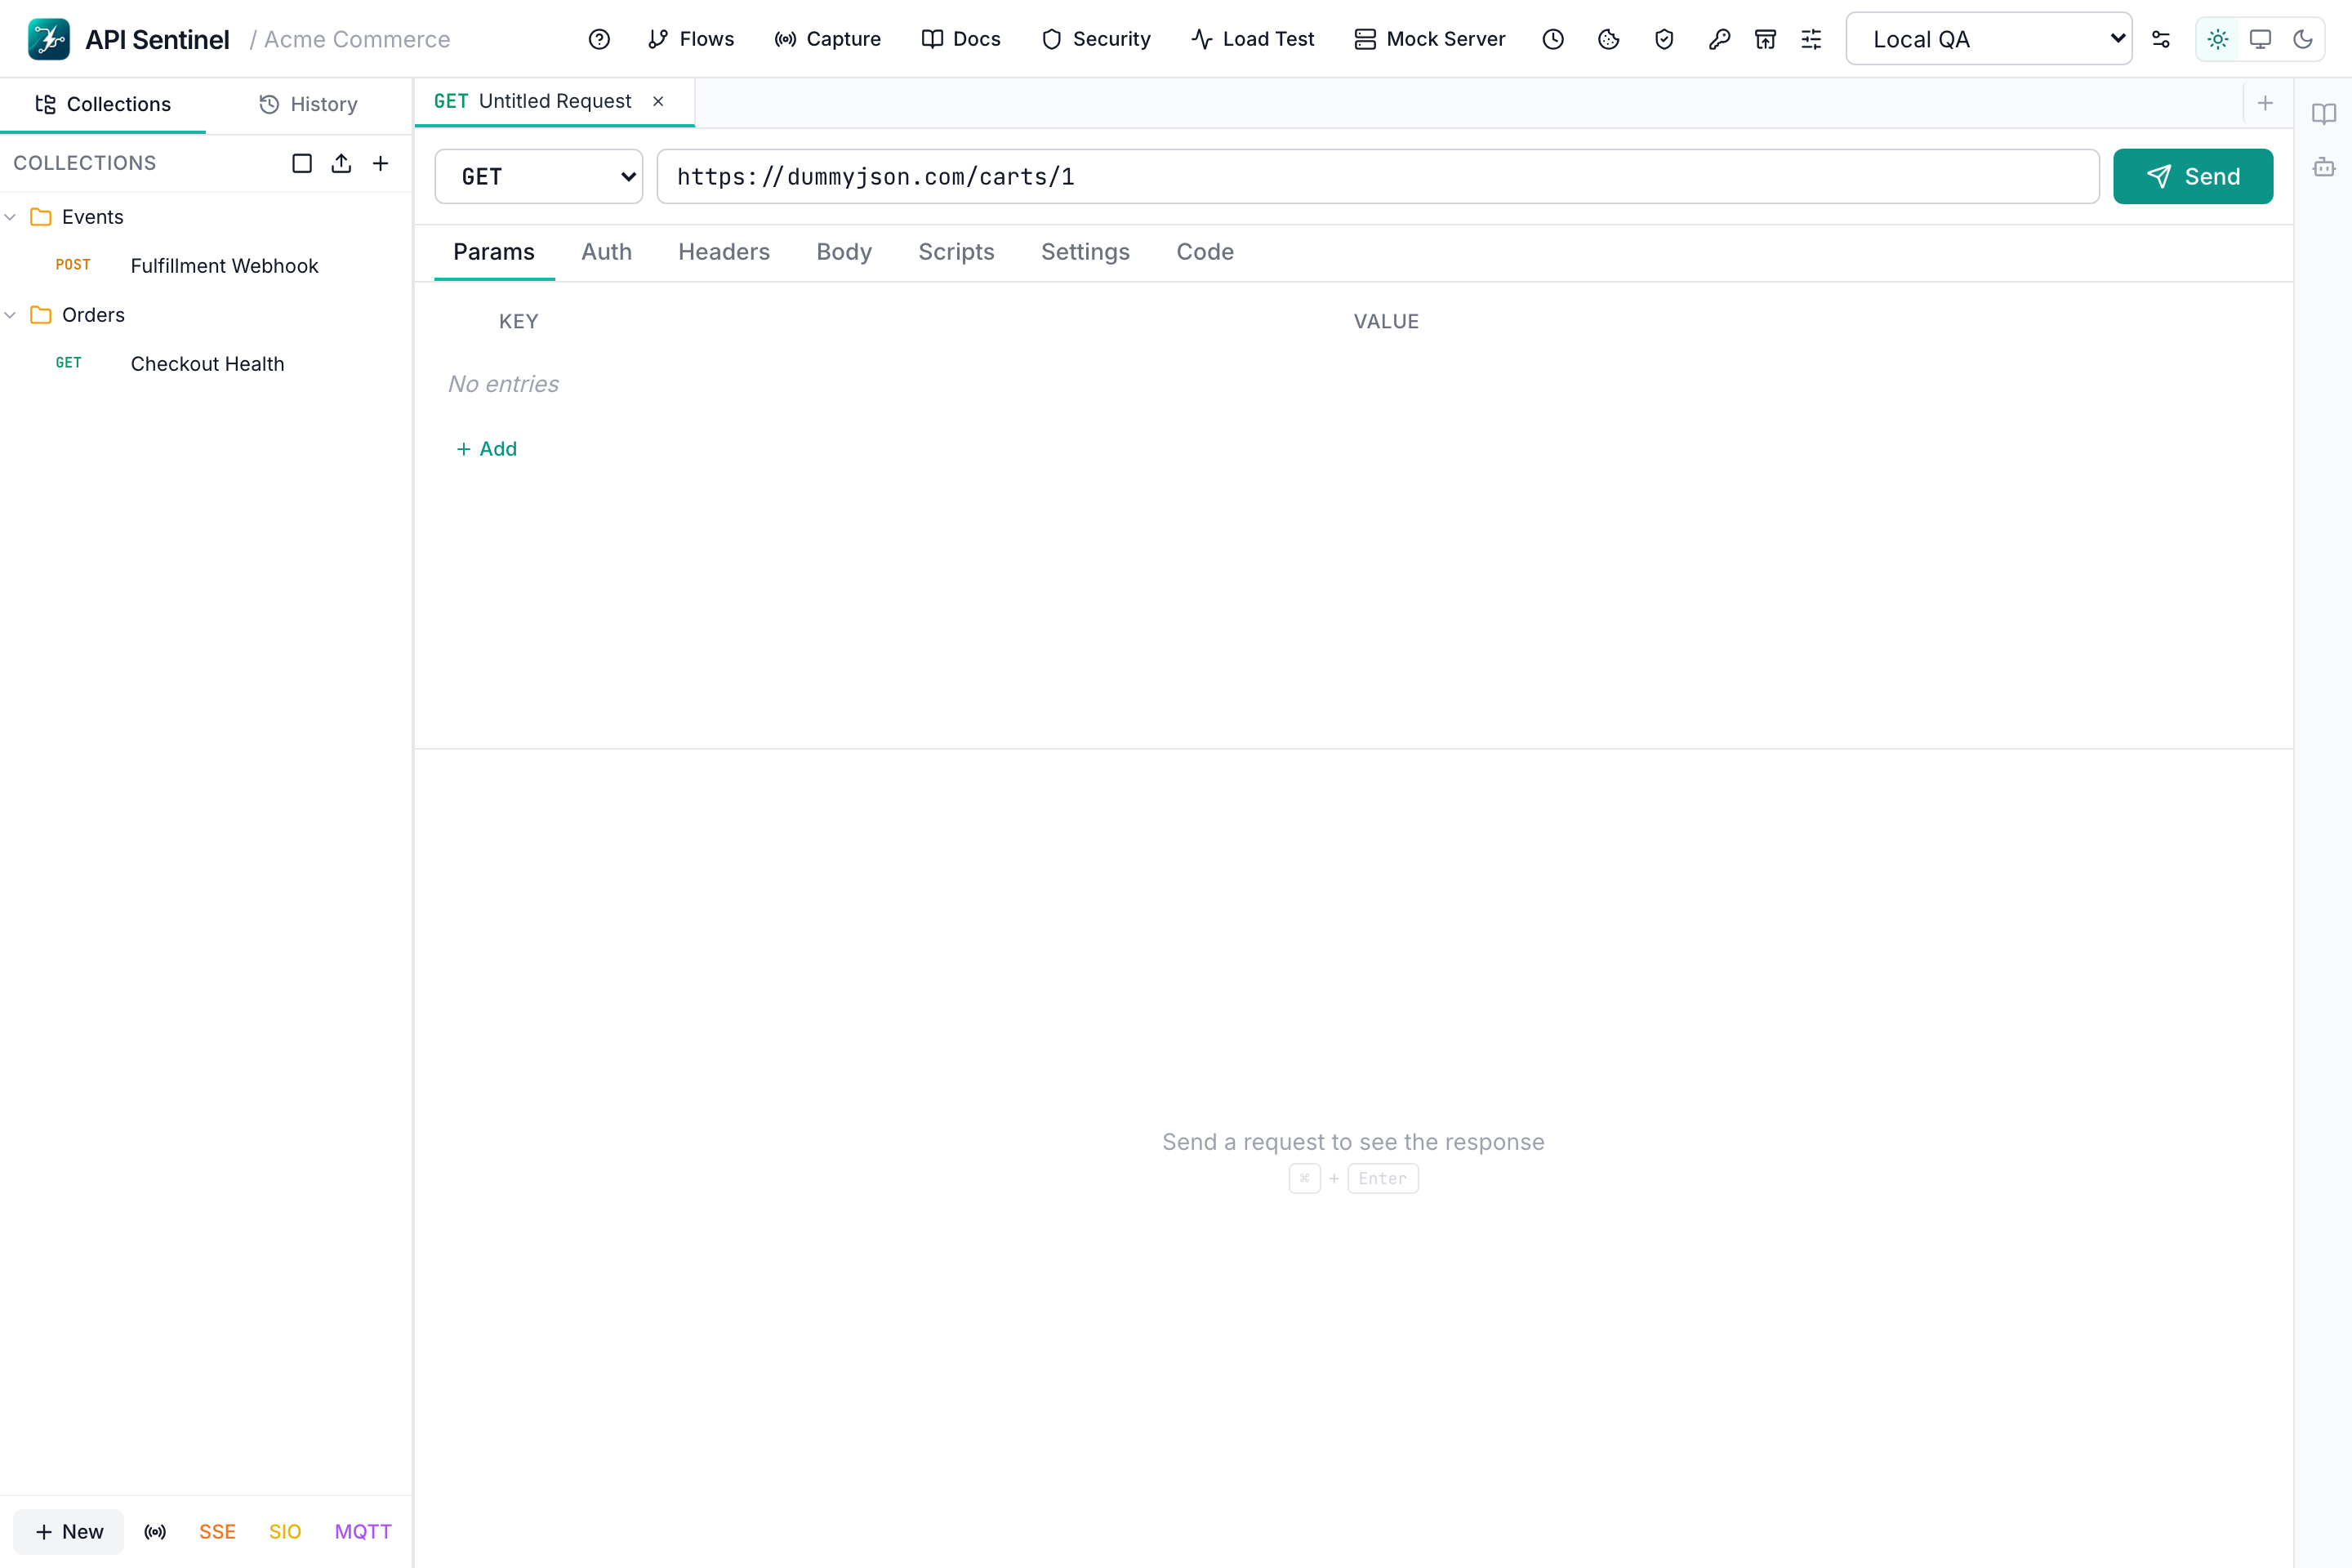Image resolution: width=2352 pixels, height=1568 pixels.
Task: Open the environment settings icon beside Local QA
Action: (2161, 39)
